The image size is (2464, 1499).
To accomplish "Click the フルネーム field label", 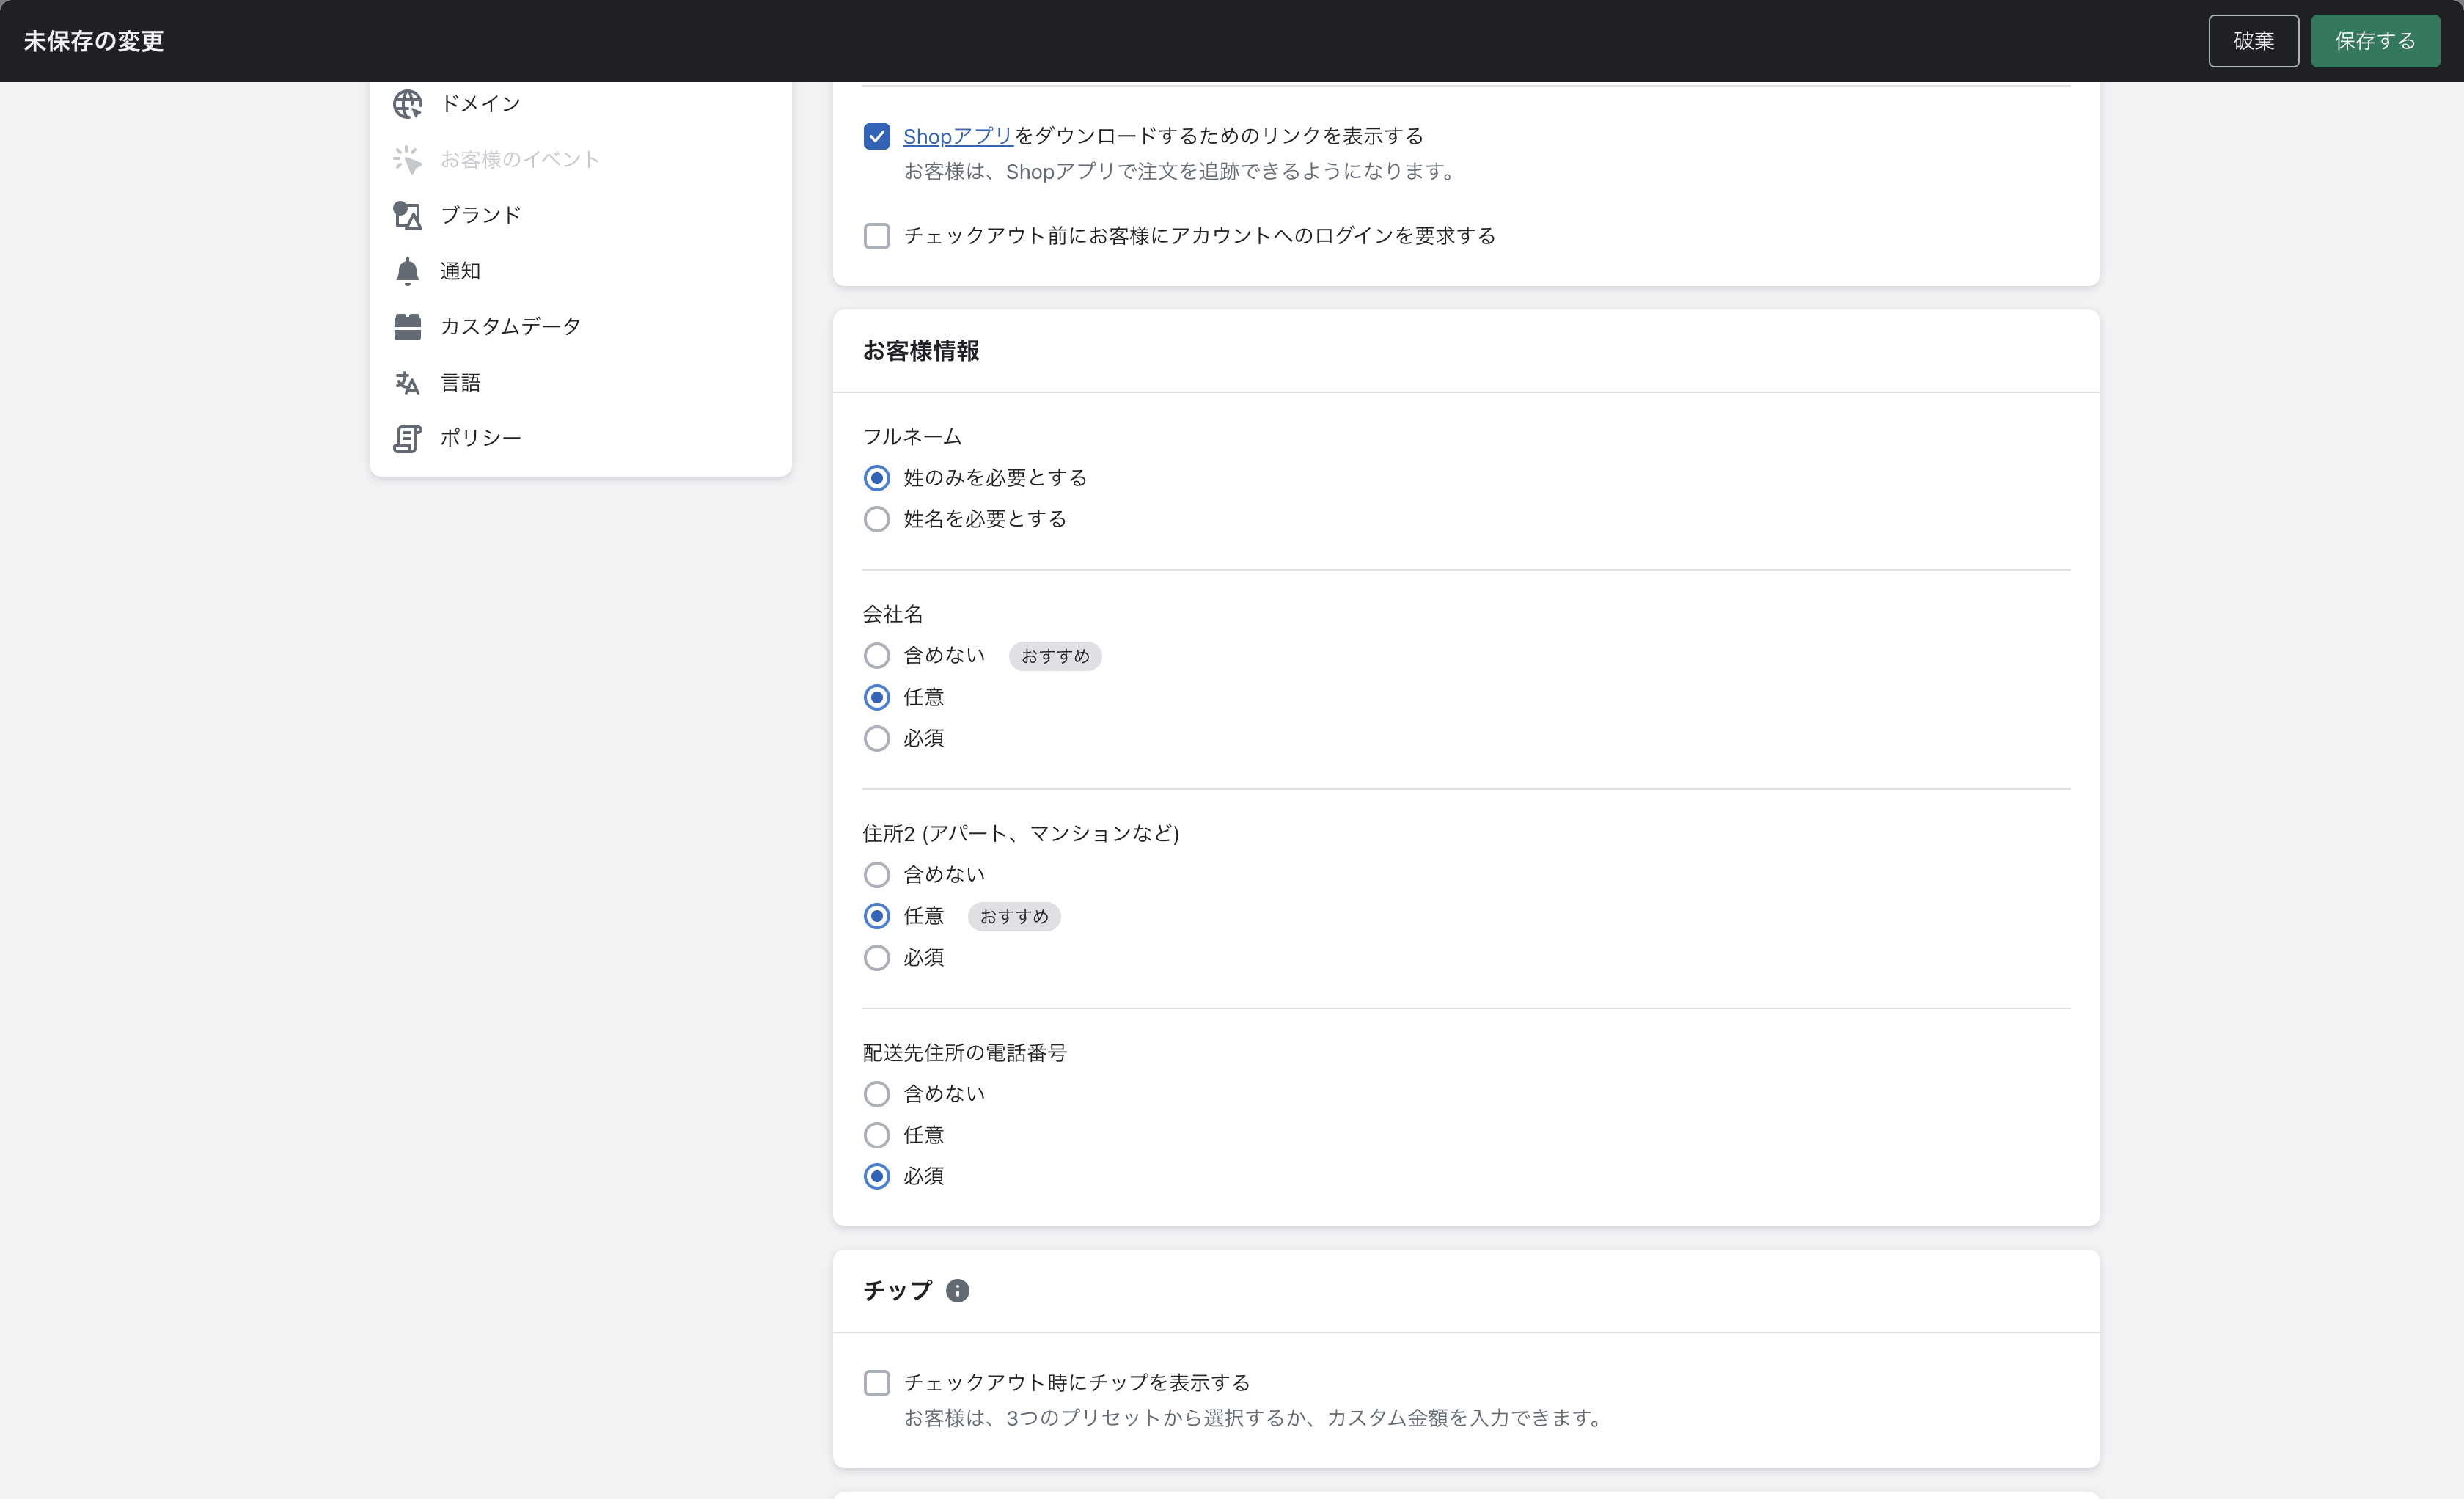I will [912, 437].
